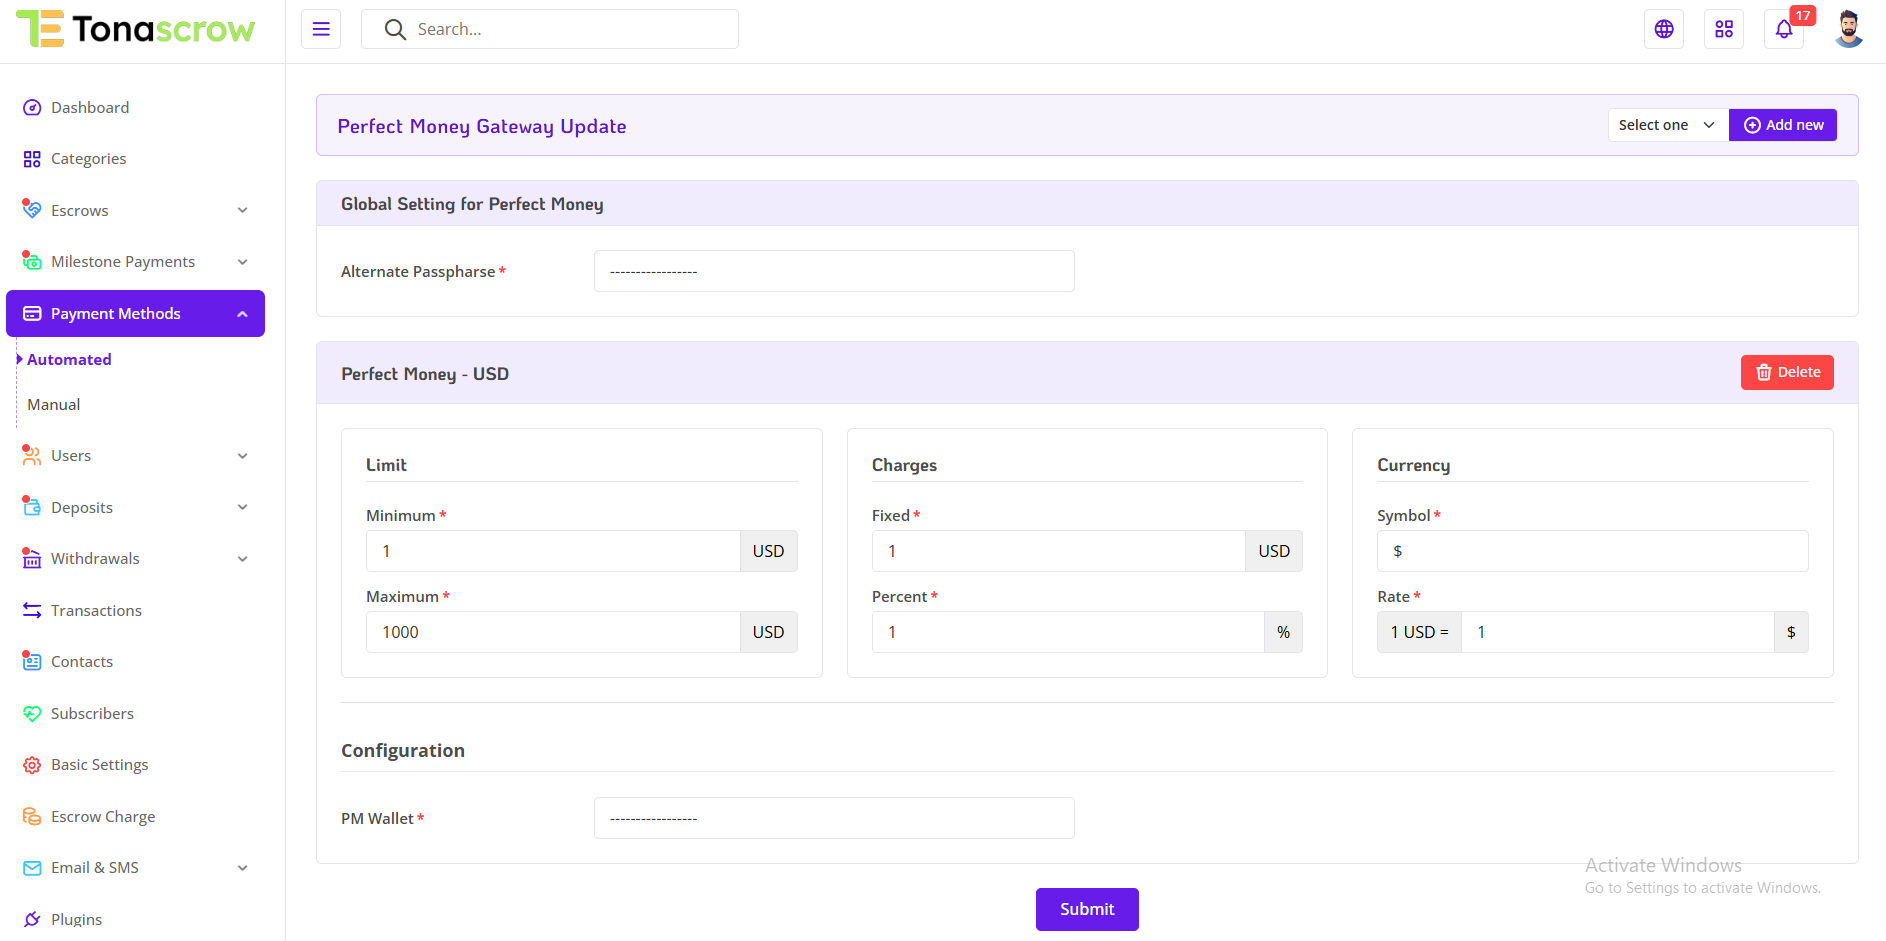Image resolution: width=1886 pixels, height=941 pixels.
Task: Go to Categories in the sidebar
Action: coord(88,159)
